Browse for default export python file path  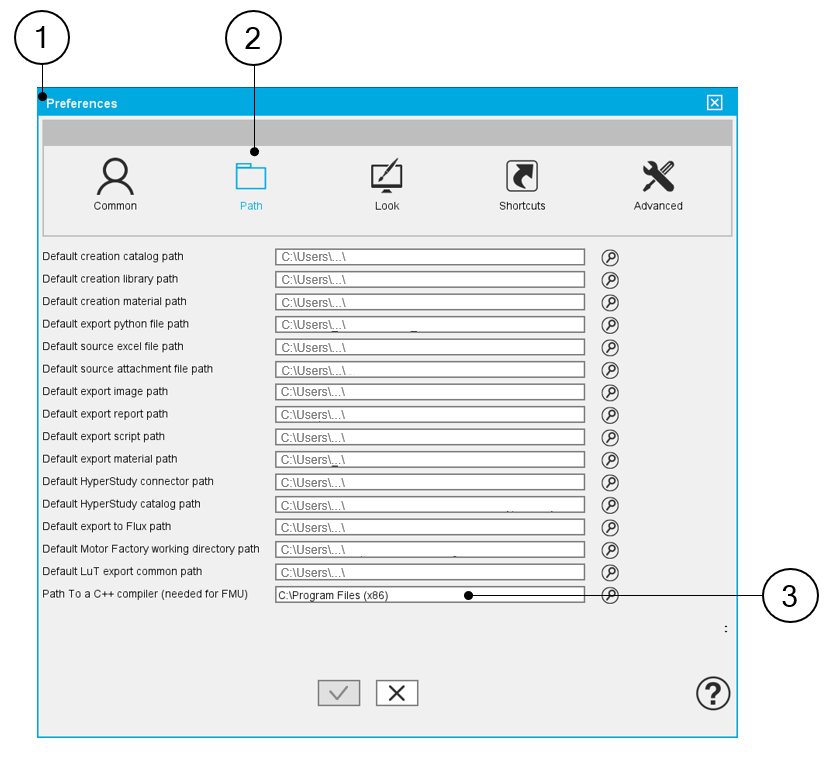point(610,325)
